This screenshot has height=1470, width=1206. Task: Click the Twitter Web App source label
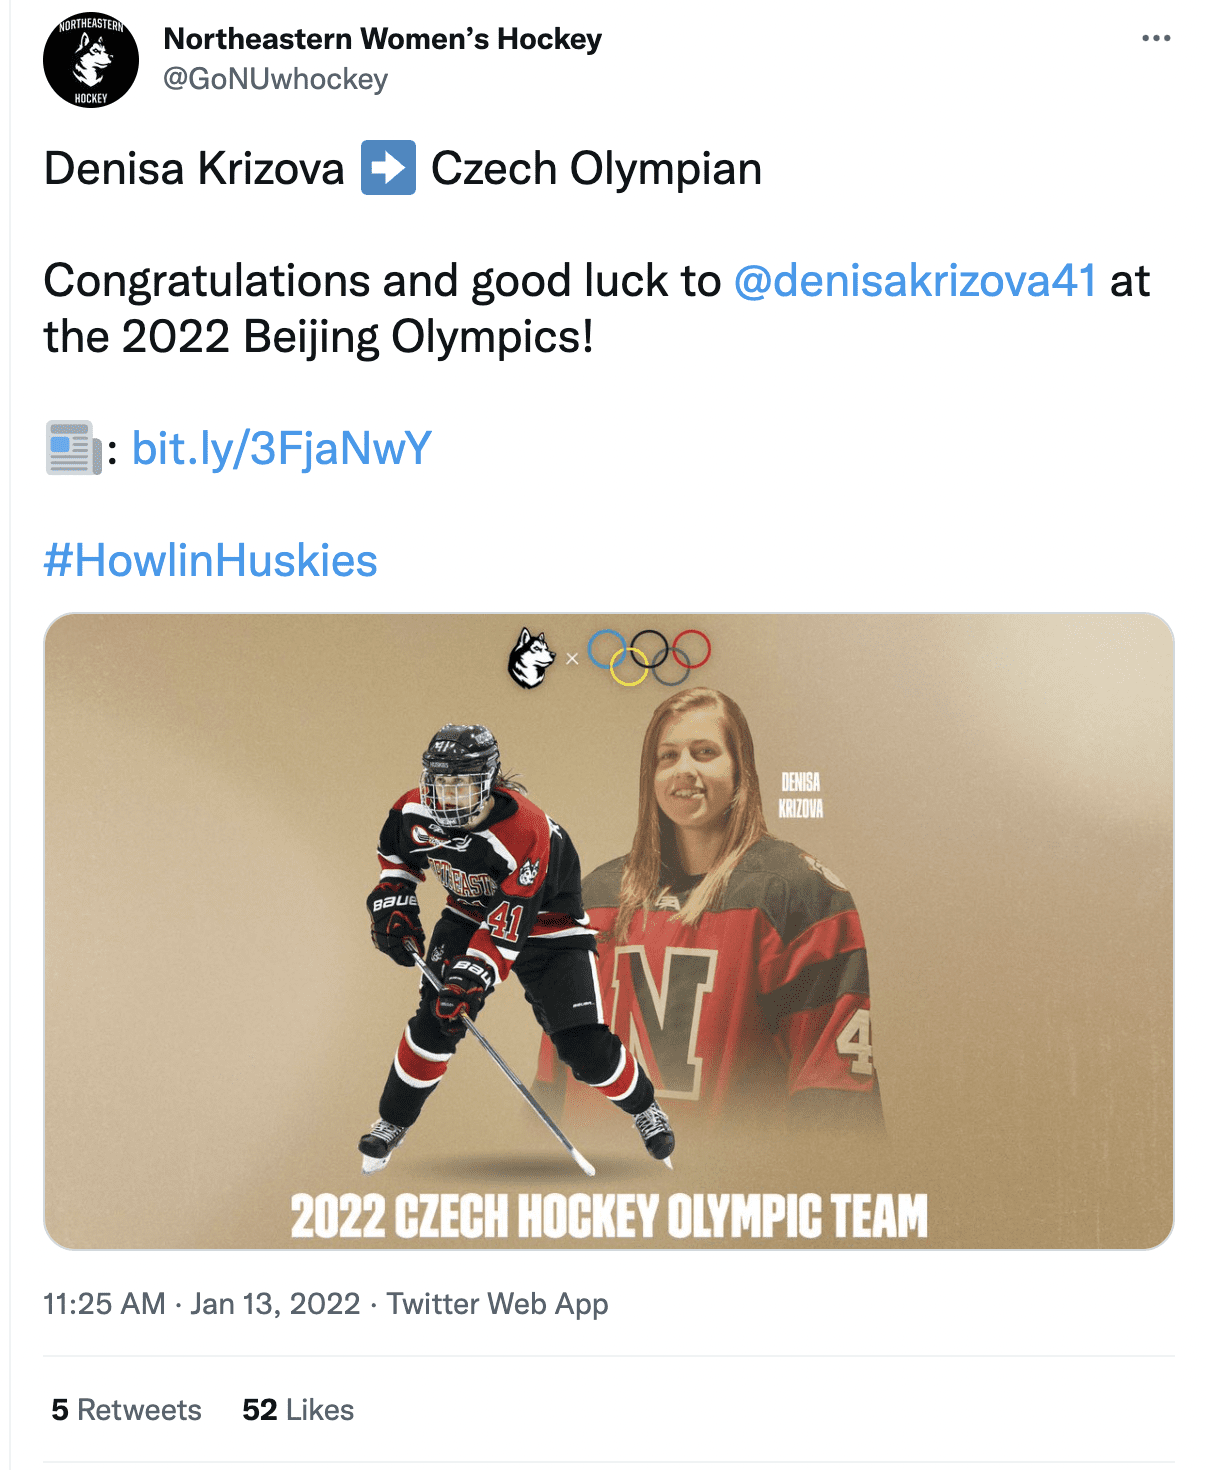click(x=497, y=1304)
